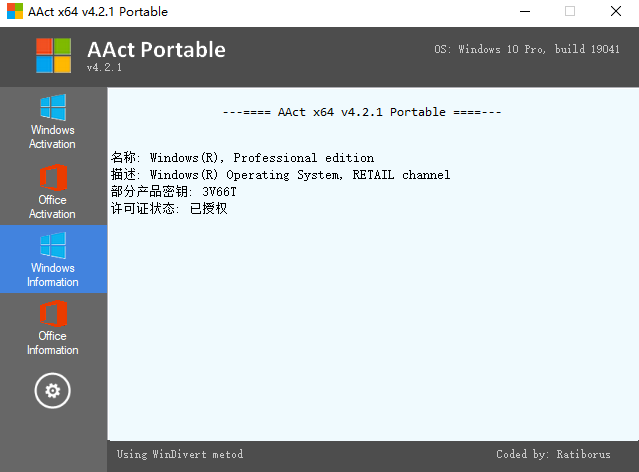The image size is (639, 472).
Task: Open Office Information via its orange icon
Action: pos(52,313)
